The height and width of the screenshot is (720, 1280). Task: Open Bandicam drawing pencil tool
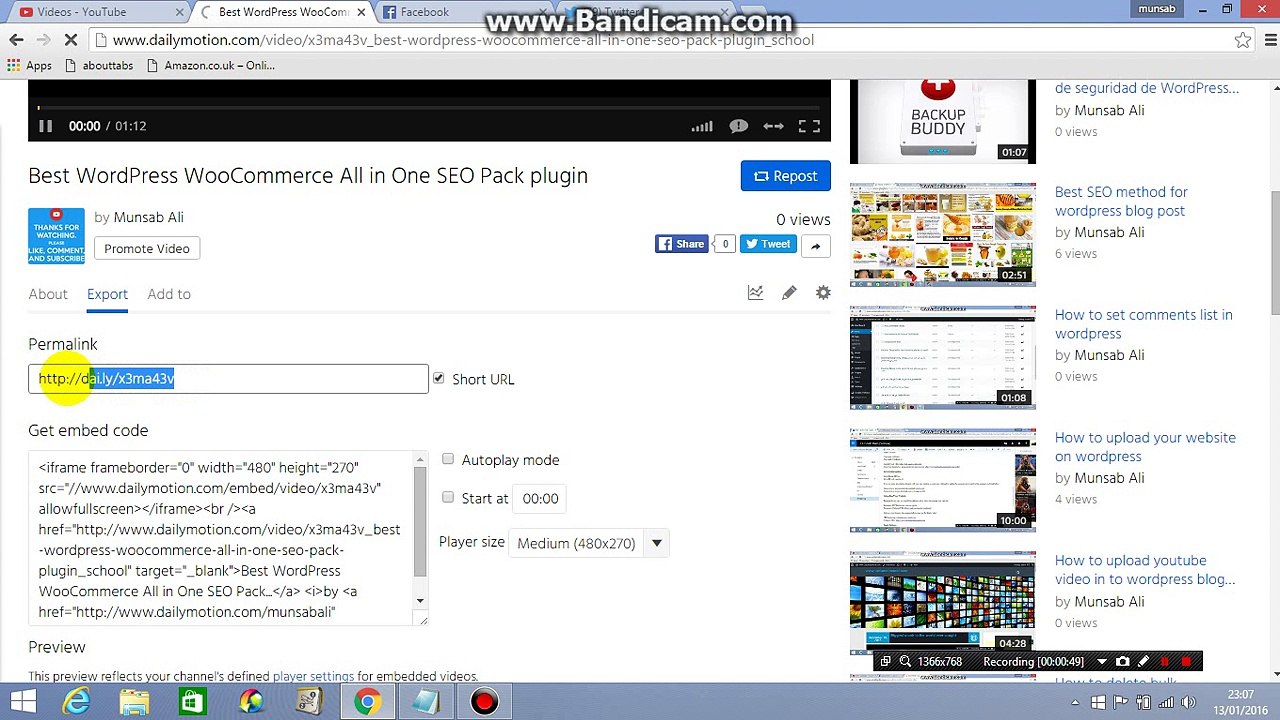[1144, 661]
